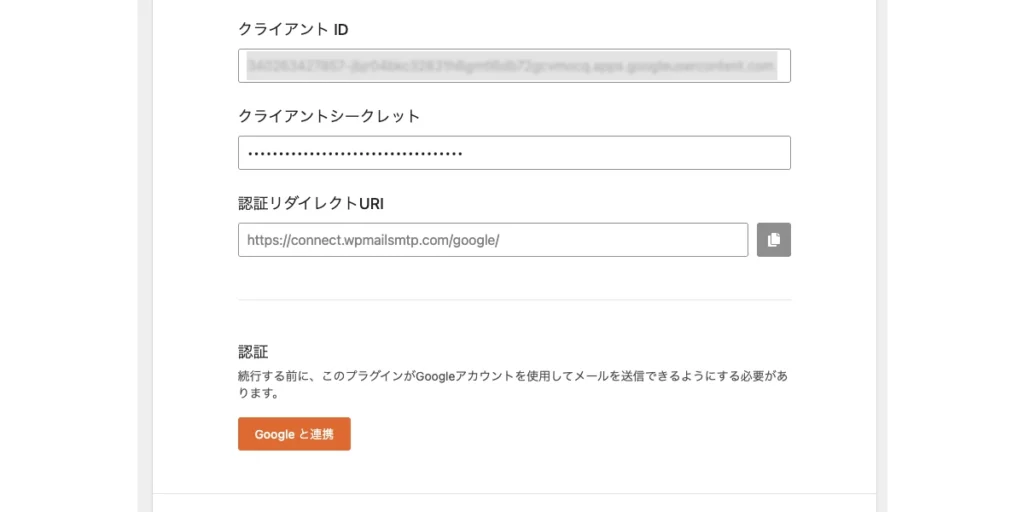
Task: Click the https://connect.wpmailsmtp.com/google/ URL text
Action: [372, 240]
